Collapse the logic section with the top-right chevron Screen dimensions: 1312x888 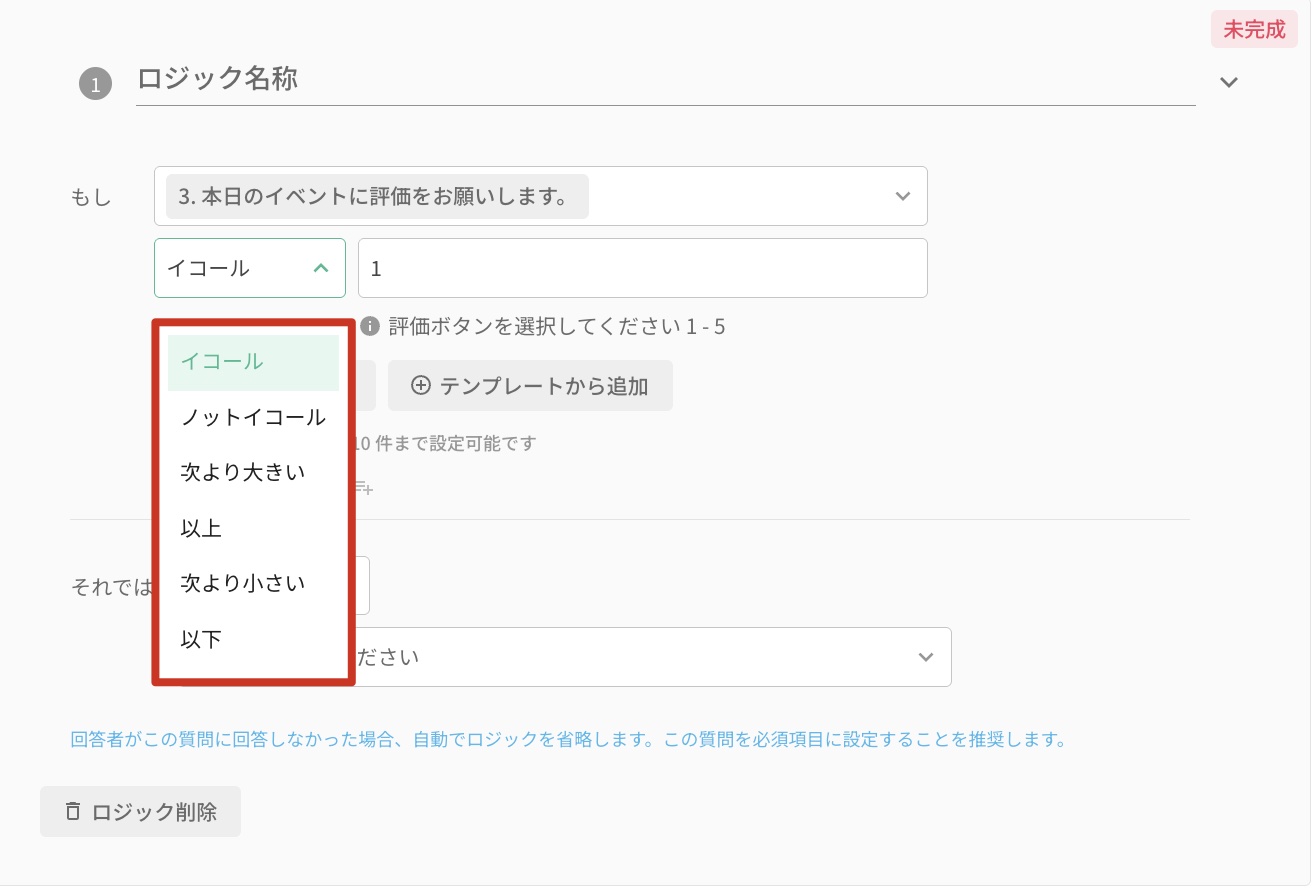click(1229, 82)
